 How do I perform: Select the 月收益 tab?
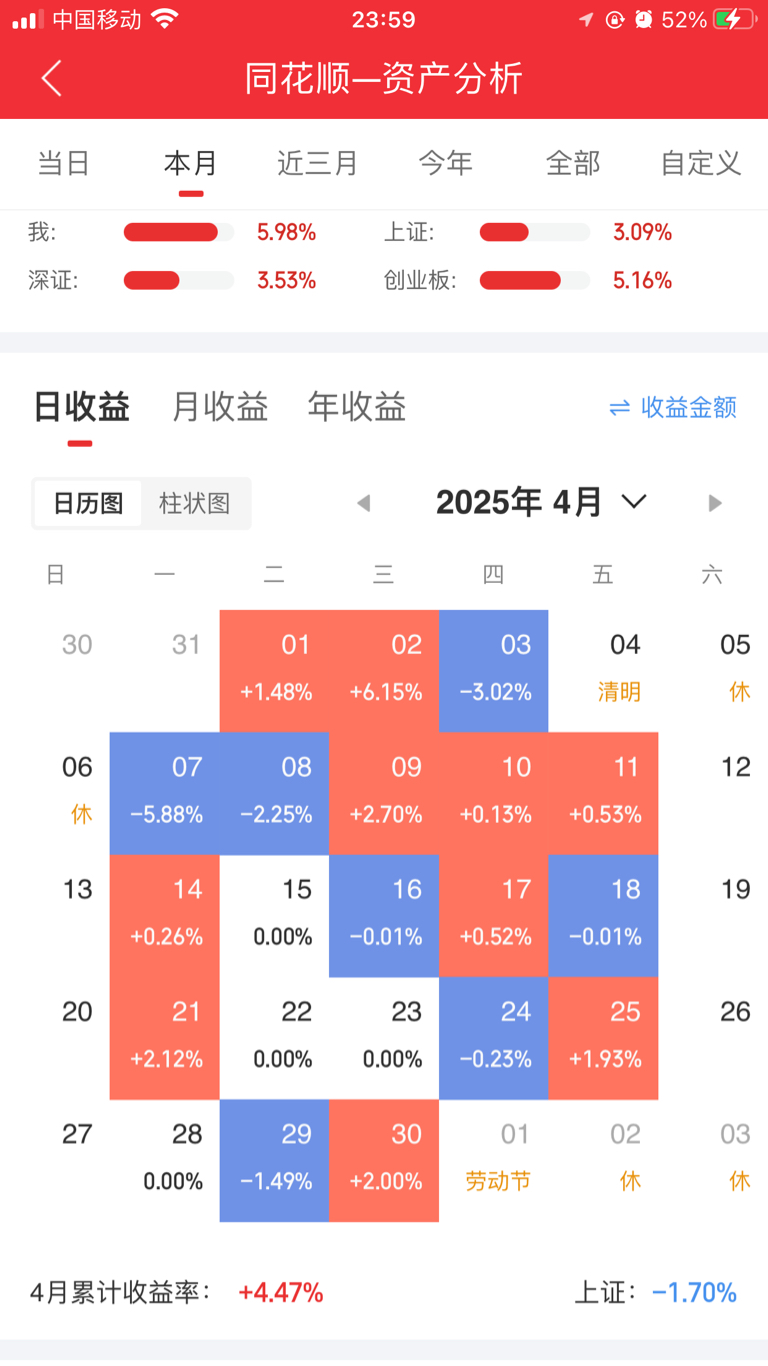[220, 407]
